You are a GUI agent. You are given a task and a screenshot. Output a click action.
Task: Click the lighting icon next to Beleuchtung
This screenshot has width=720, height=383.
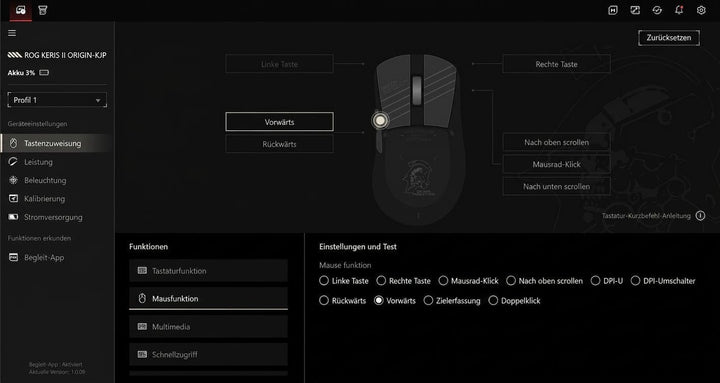point(13,180)
